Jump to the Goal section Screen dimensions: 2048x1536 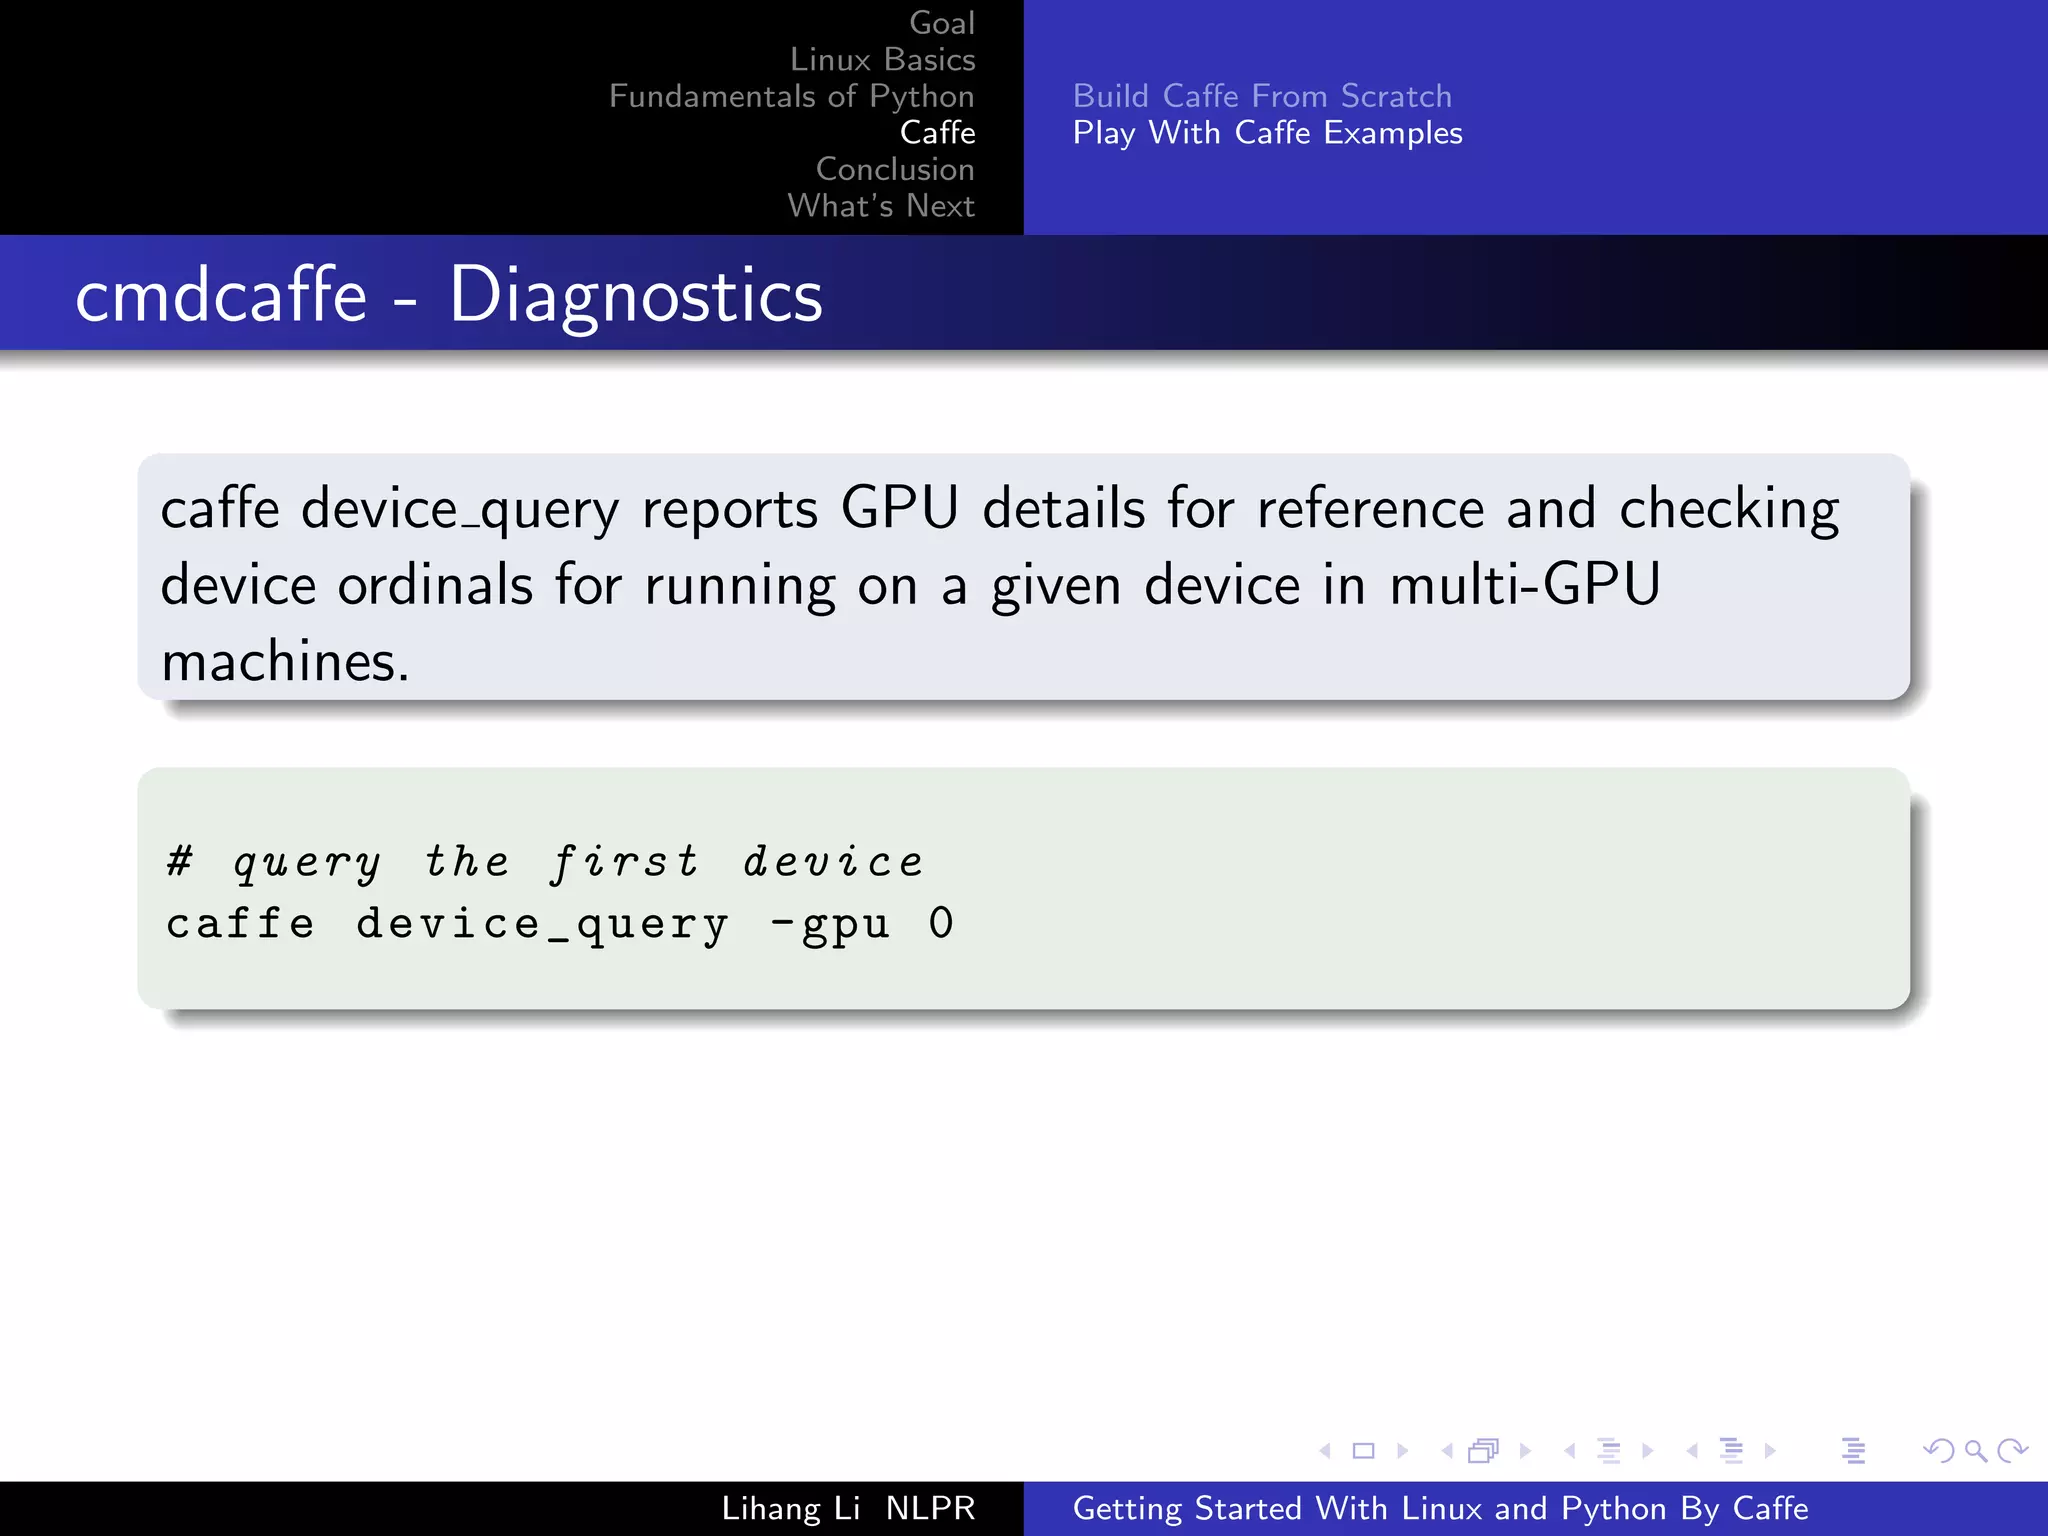[x=942, y=22]
